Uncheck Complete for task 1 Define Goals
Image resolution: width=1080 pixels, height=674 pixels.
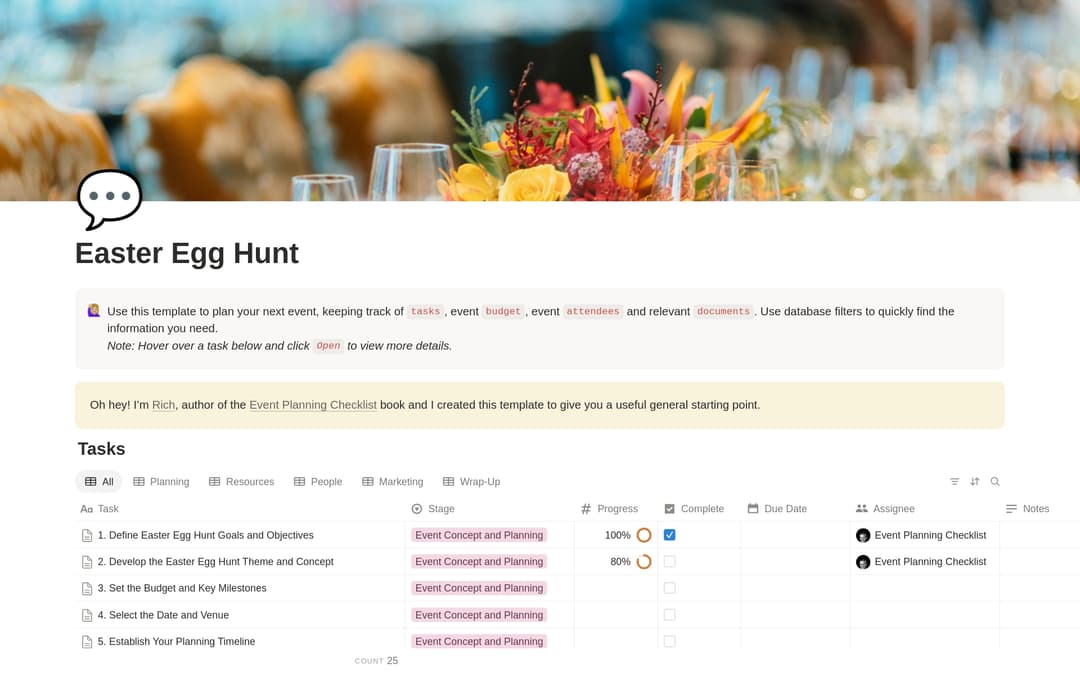click(x=669, y=535)
